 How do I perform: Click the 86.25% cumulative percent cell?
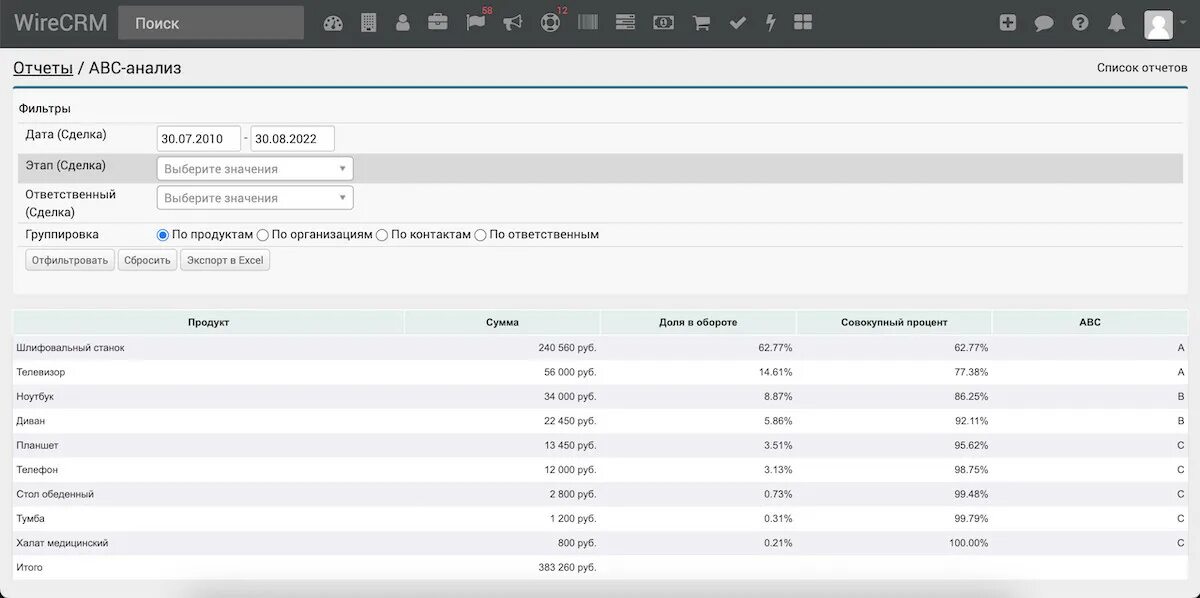point(971,397)
